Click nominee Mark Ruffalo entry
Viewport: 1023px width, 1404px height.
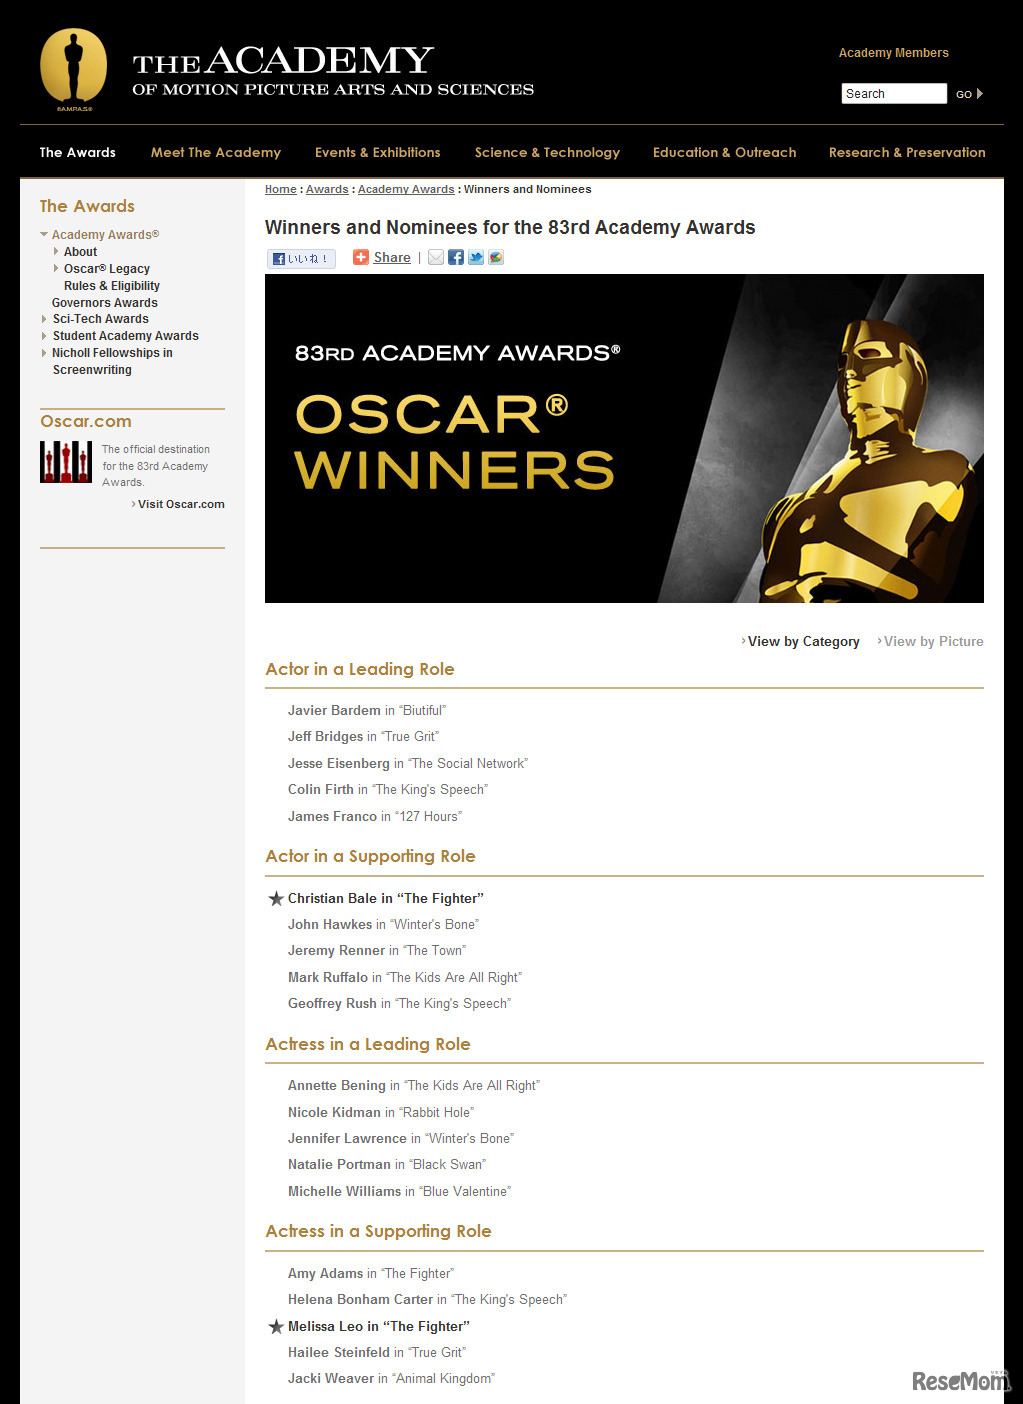pos(405,977)
